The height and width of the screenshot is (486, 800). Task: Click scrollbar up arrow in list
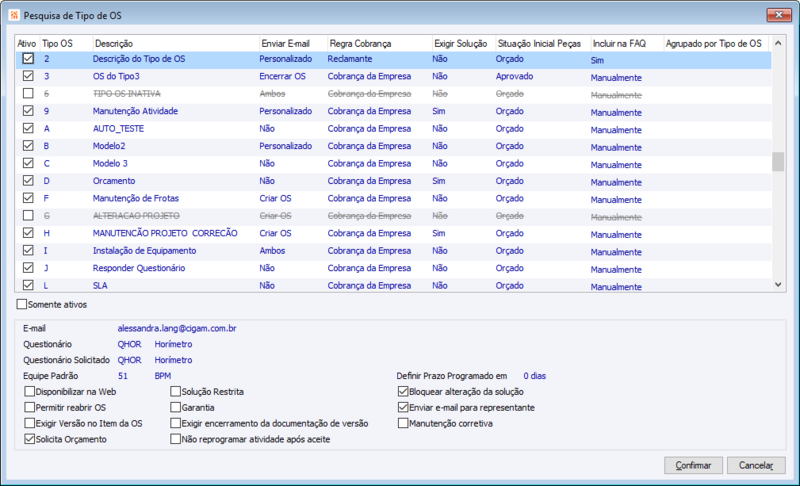click(x=778, y=43)
